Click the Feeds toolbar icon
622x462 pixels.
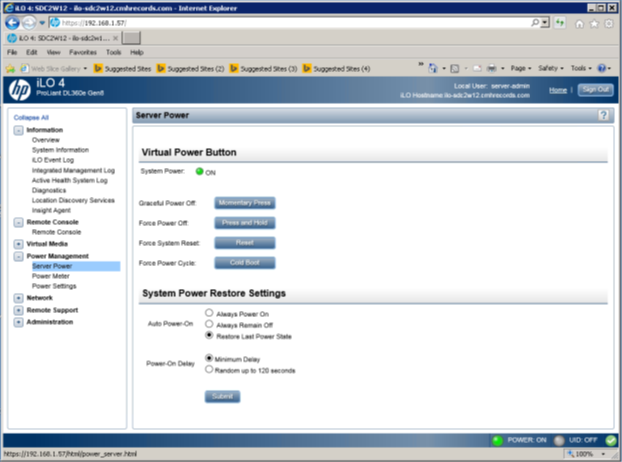pos(455,68)
